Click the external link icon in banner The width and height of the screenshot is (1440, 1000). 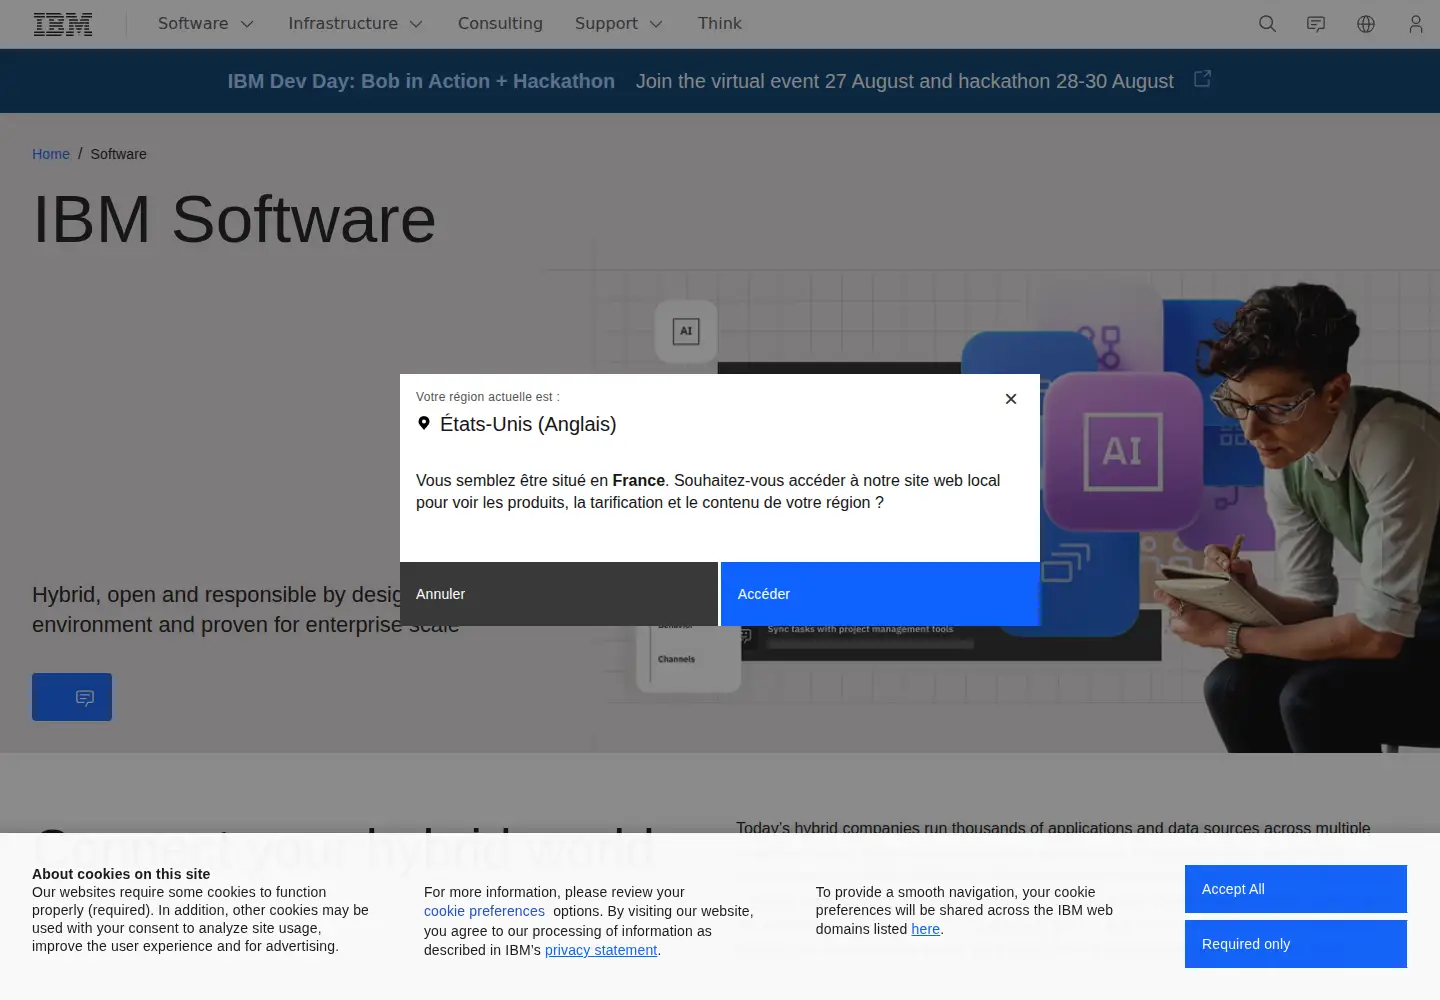coord(1203,78)
